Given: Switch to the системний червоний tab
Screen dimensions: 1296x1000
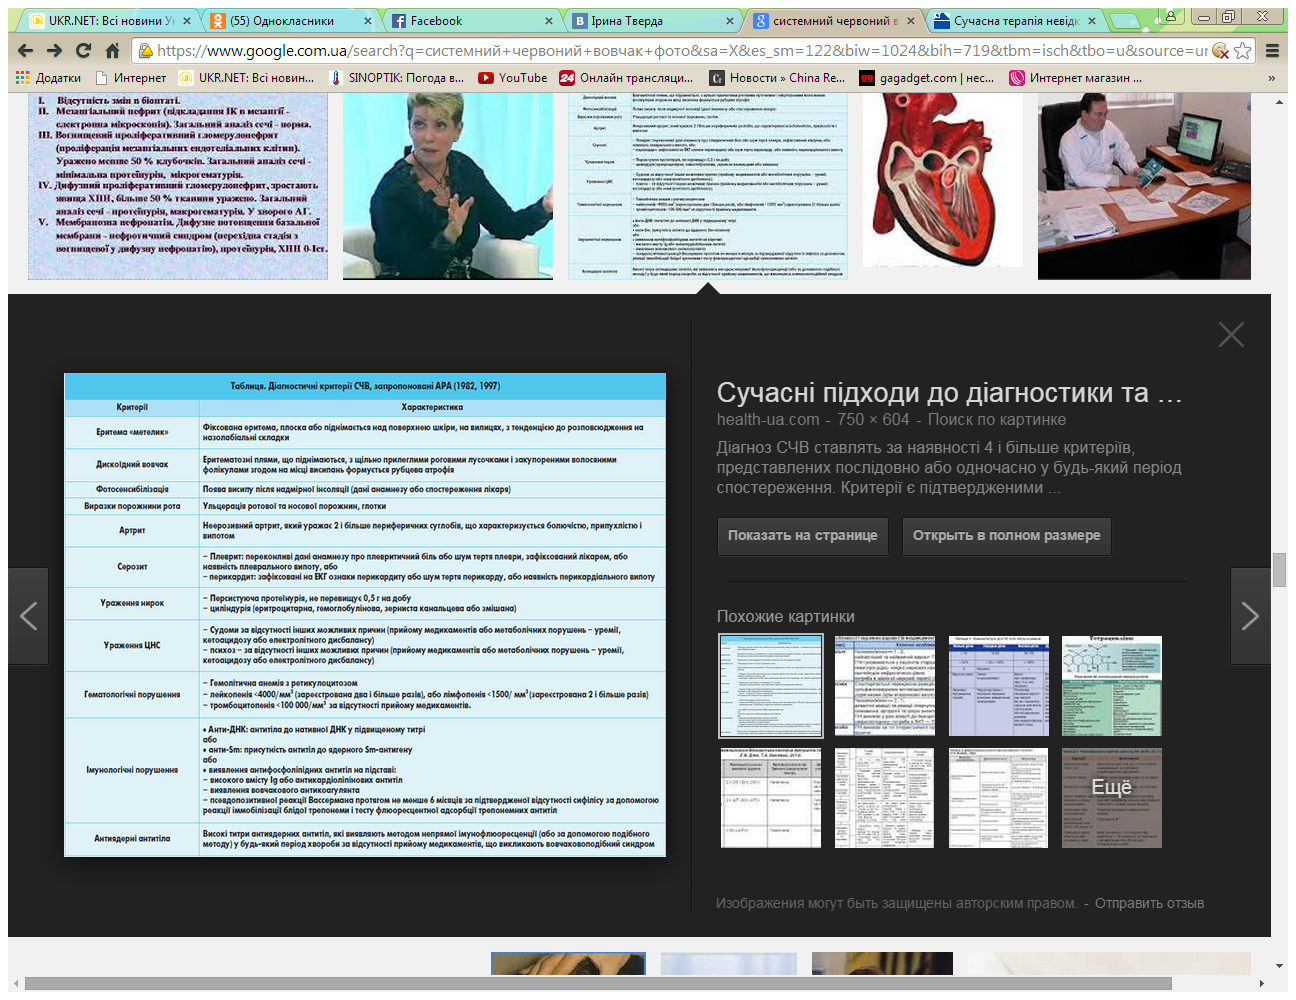Looking at the screenshot, I should (835, 21).
